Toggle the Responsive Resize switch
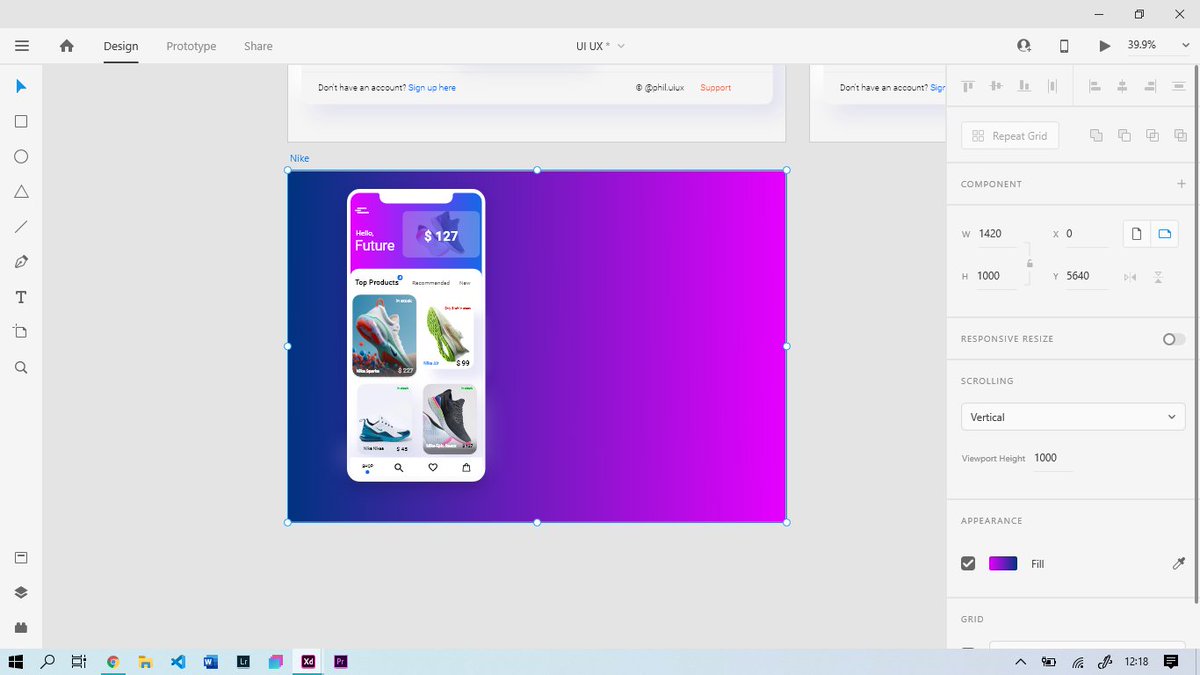This screenshot has width=1200, height=675. point(1173,339)
